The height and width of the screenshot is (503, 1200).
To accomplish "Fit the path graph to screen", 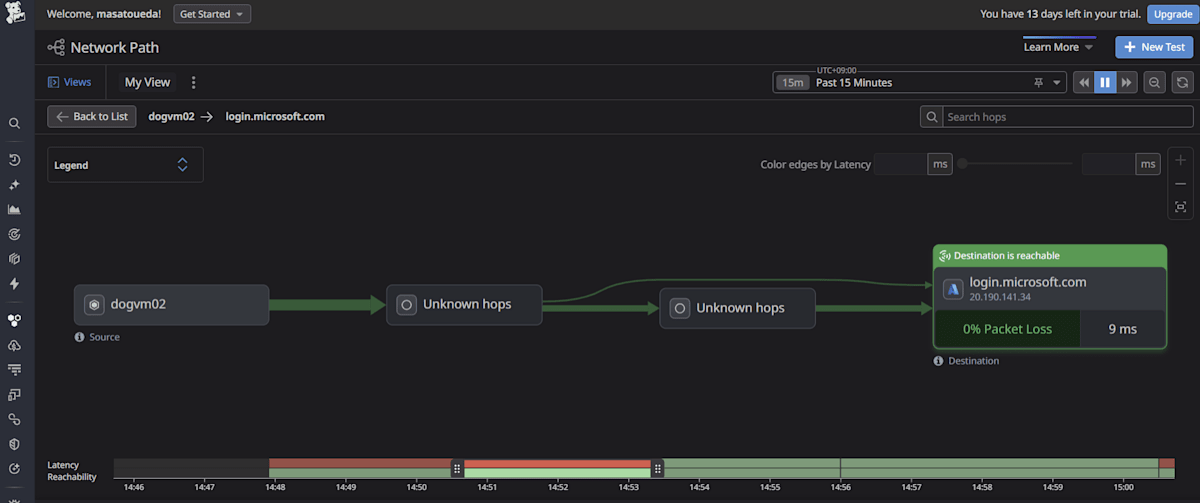I will 1181,206.
